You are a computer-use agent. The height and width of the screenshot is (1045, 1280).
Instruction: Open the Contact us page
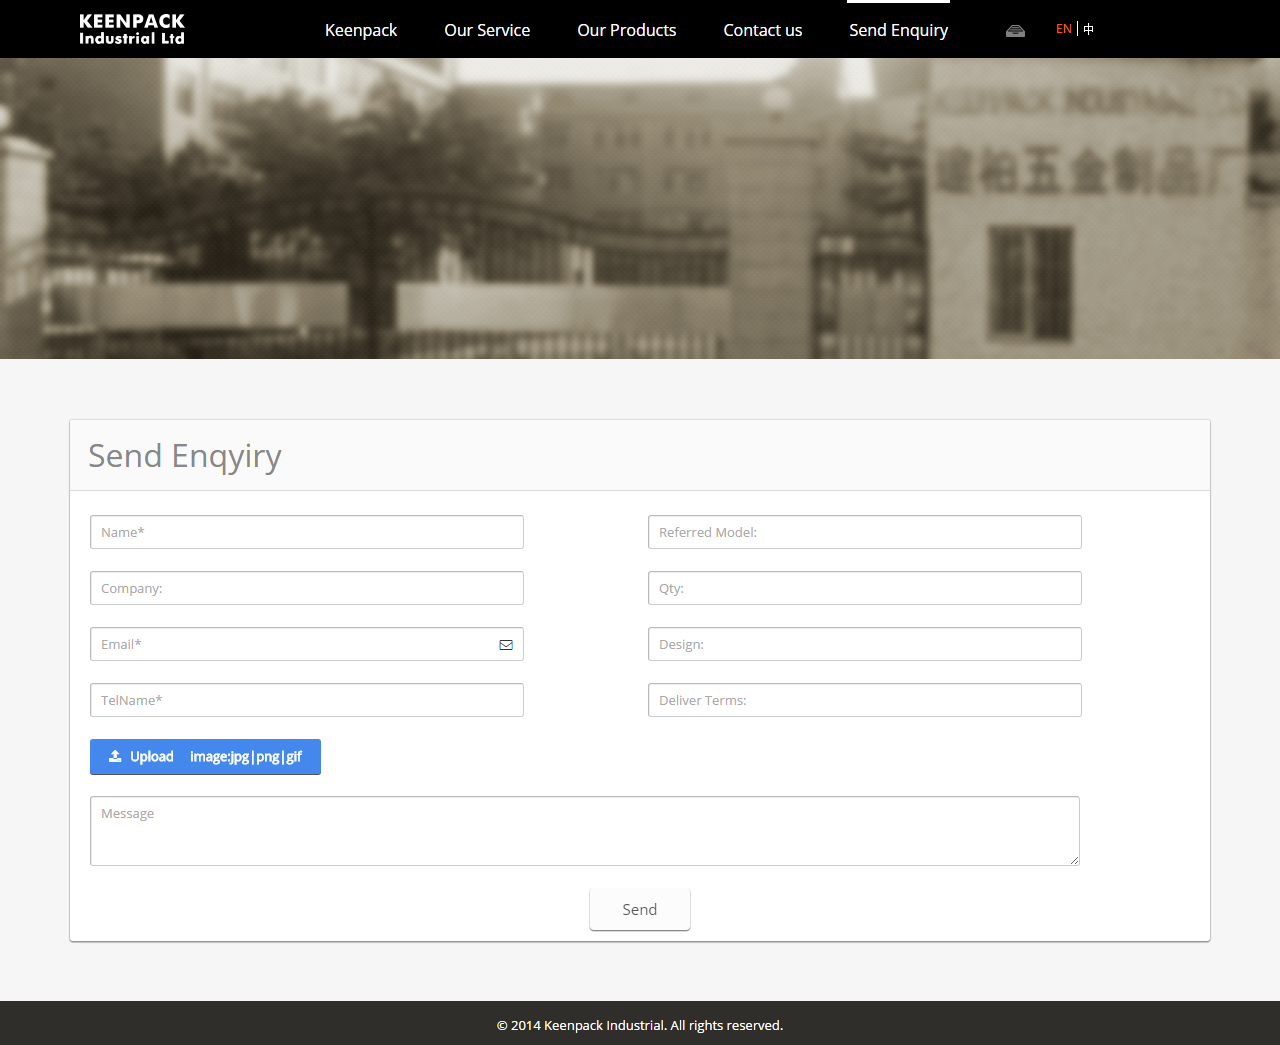coord(763,30)
